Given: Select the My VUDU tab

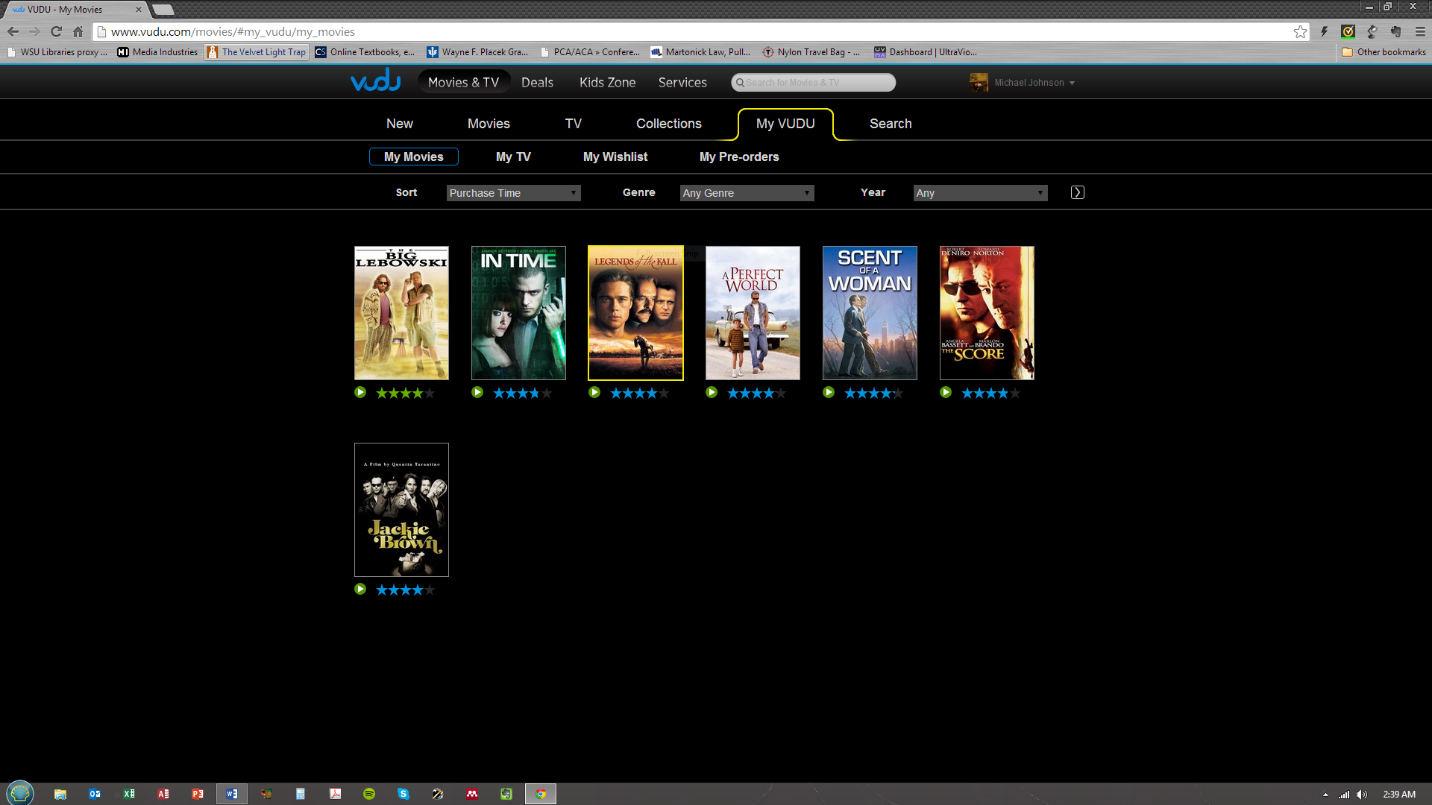Looking at the screenshot, I should pyautogui.click(x=786, y=124).
